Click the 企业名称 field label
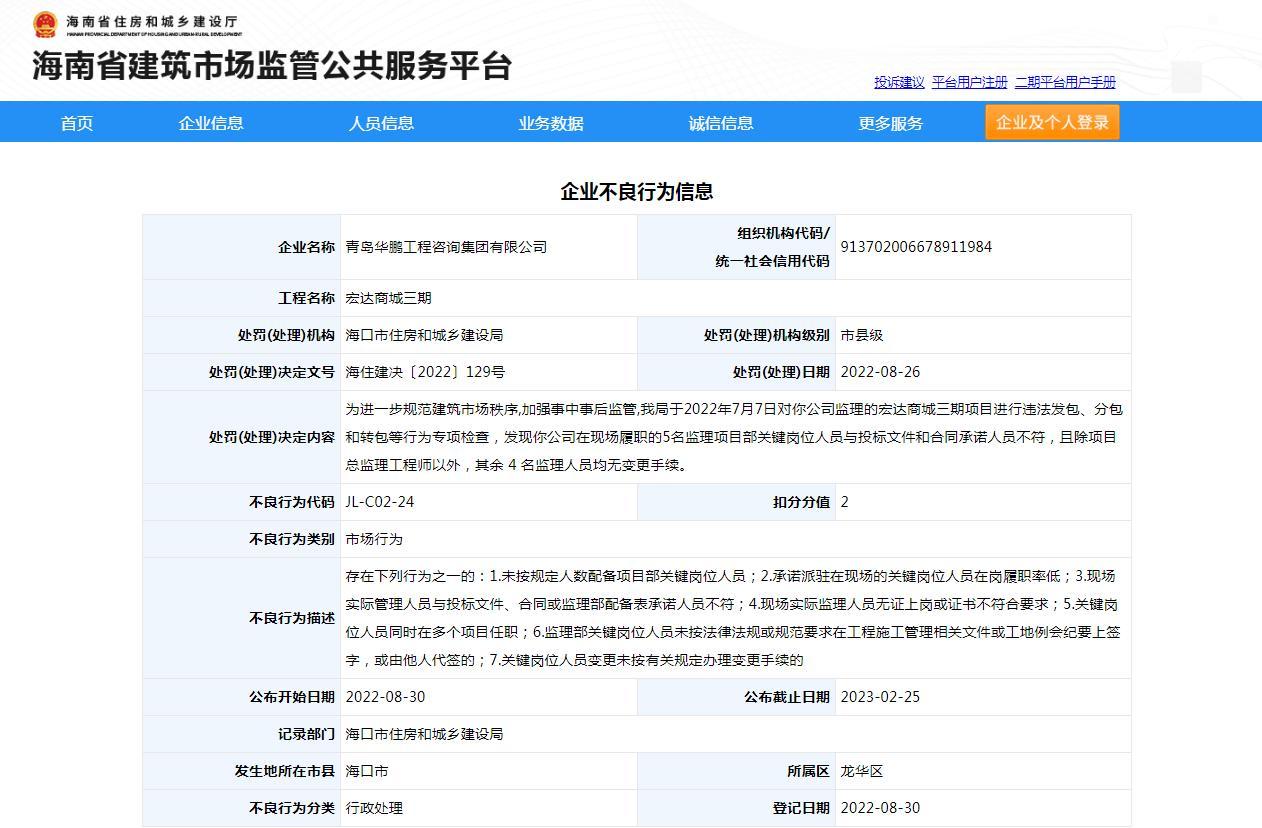The height and width of the screenshot is (828, 1262). coord(306,247)
